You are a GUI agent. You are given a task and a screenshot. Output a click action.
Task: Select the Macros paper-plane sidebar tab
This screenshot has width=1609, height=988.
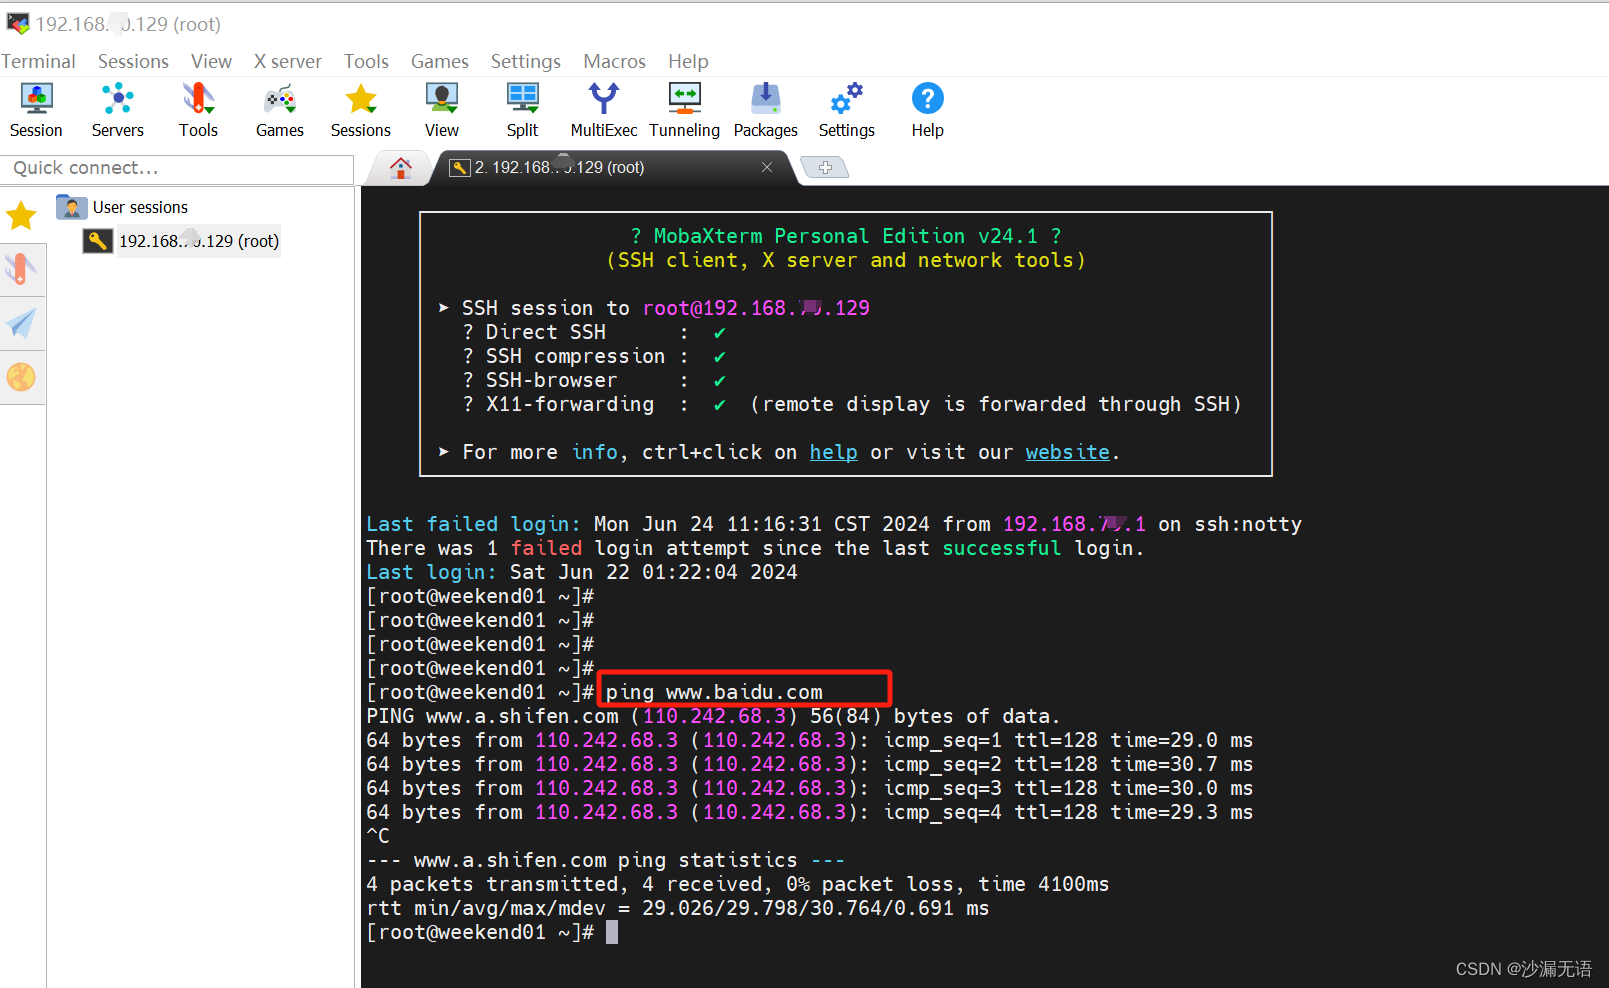tap(21, 323)
